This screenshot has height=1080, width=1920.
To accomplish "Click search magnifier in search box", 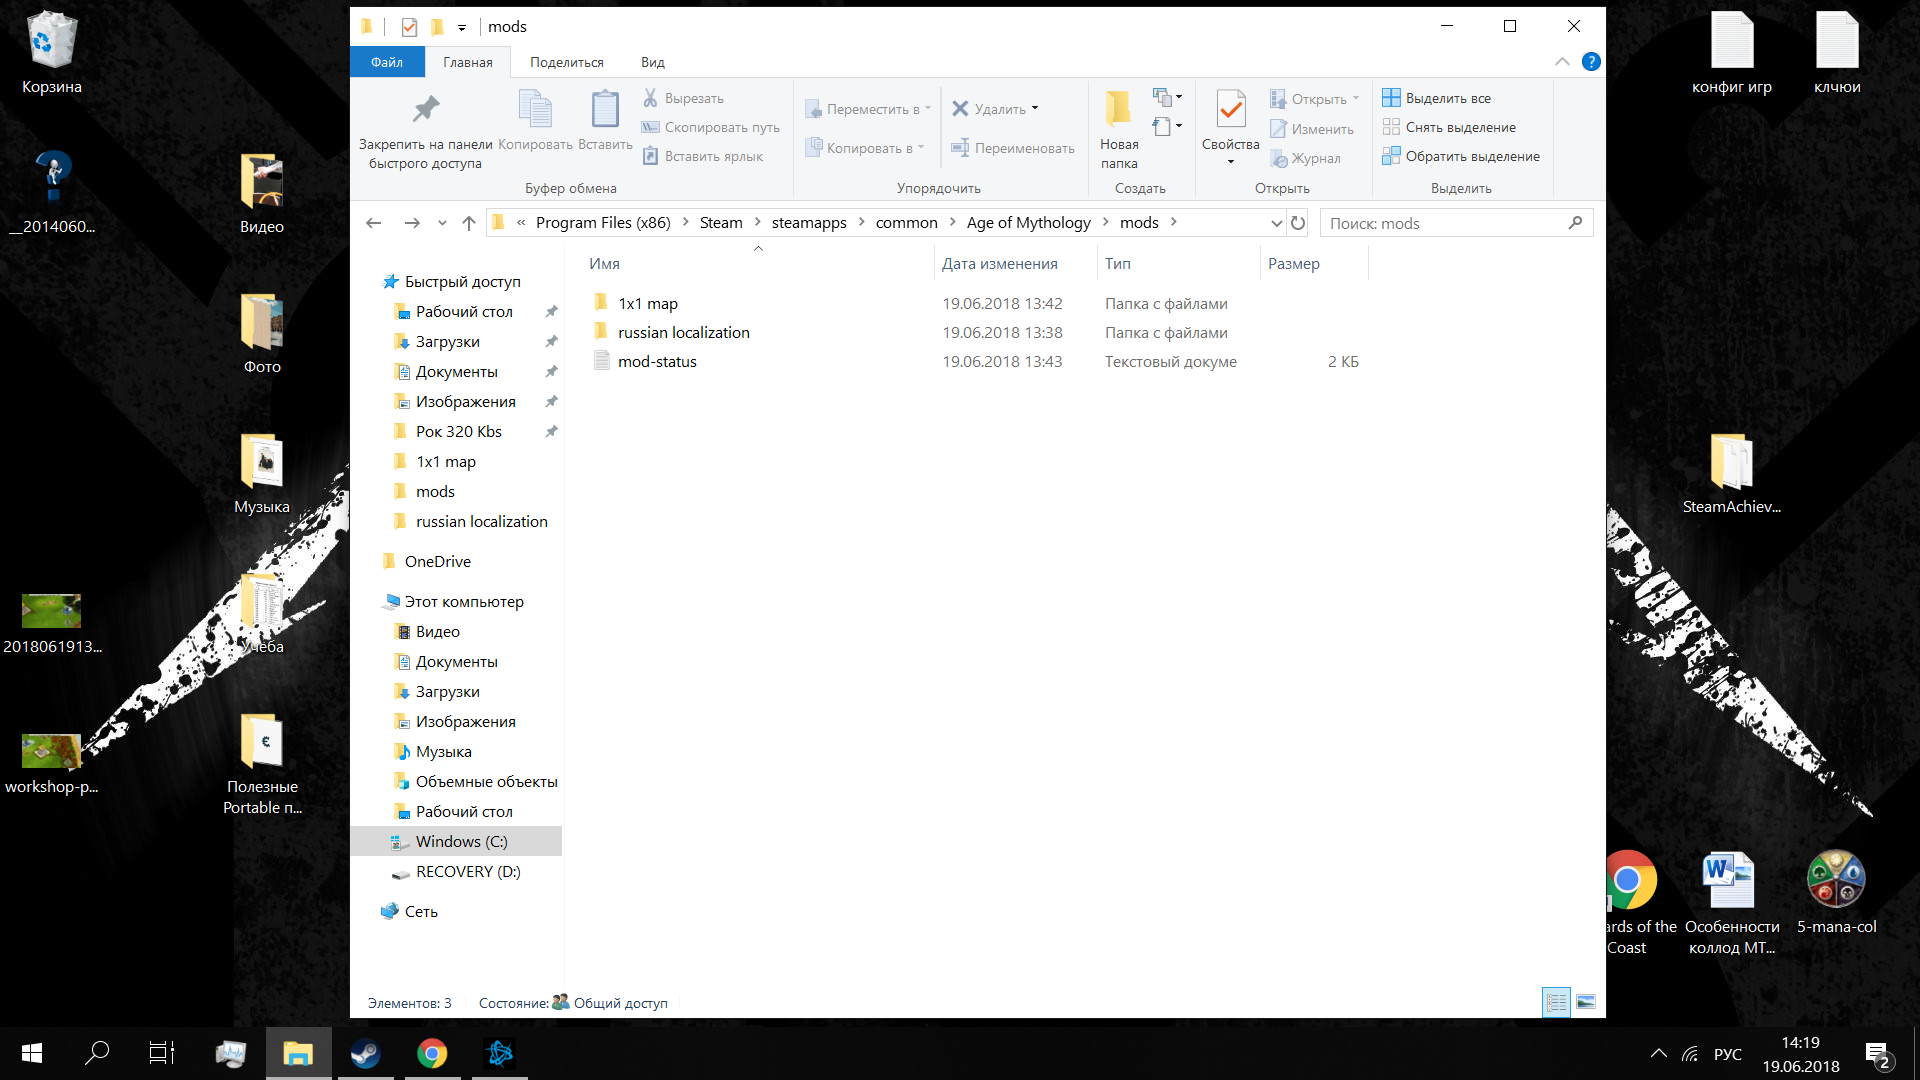I will 1576,223.
